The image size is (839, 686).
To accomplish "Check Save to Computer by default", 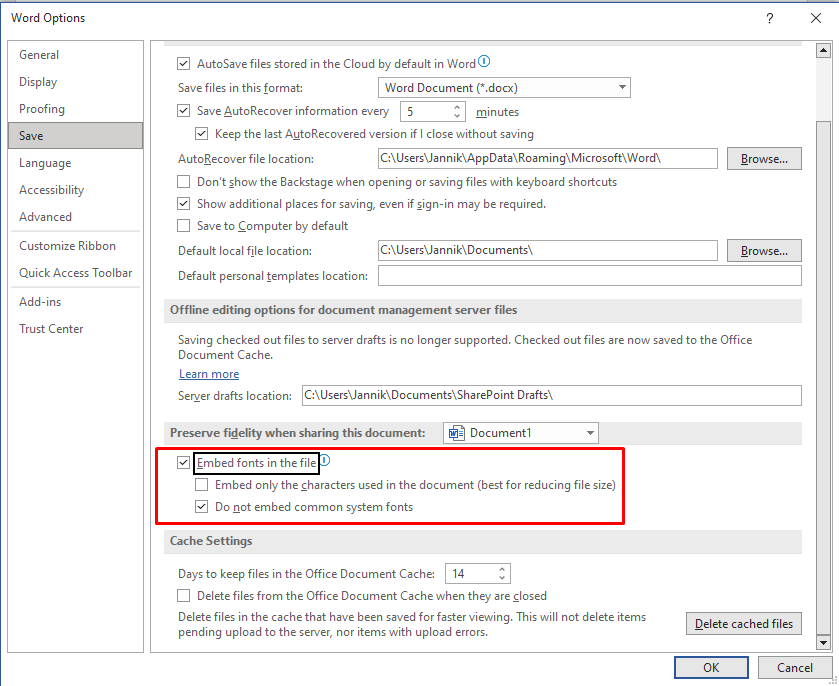I will click(184, 226).
